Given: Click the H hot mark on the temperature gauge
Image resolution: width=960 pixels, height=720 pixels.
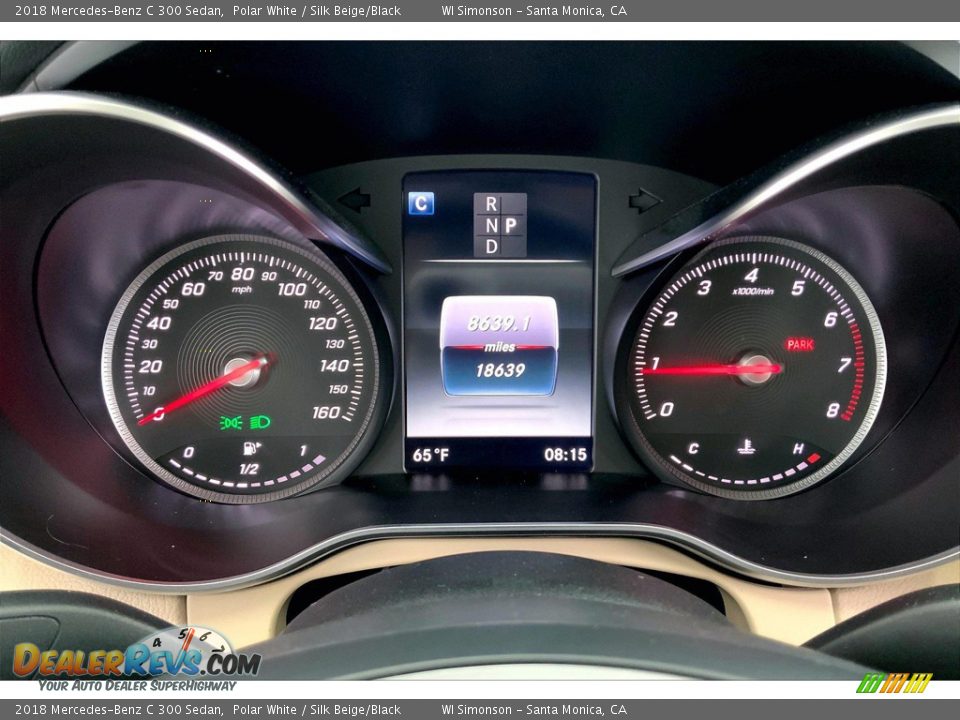Looking at the screenshot, I should (x=798, y=449).
